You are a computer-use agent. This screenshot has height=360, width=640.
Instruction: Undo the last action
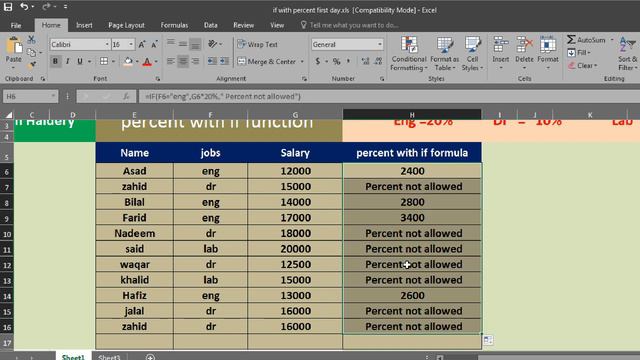coord(24,7)
